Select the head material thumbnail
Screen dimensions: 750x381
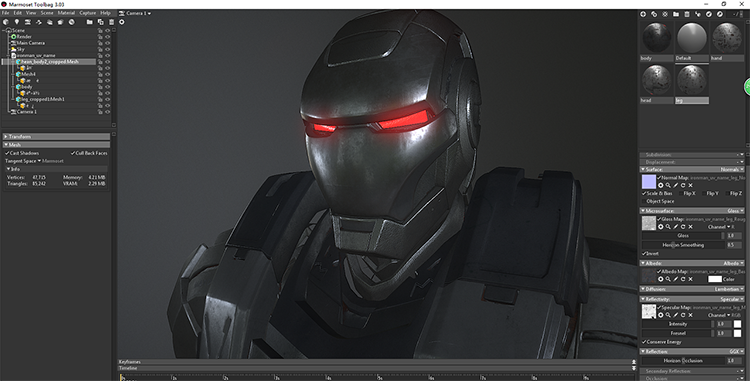657,80
